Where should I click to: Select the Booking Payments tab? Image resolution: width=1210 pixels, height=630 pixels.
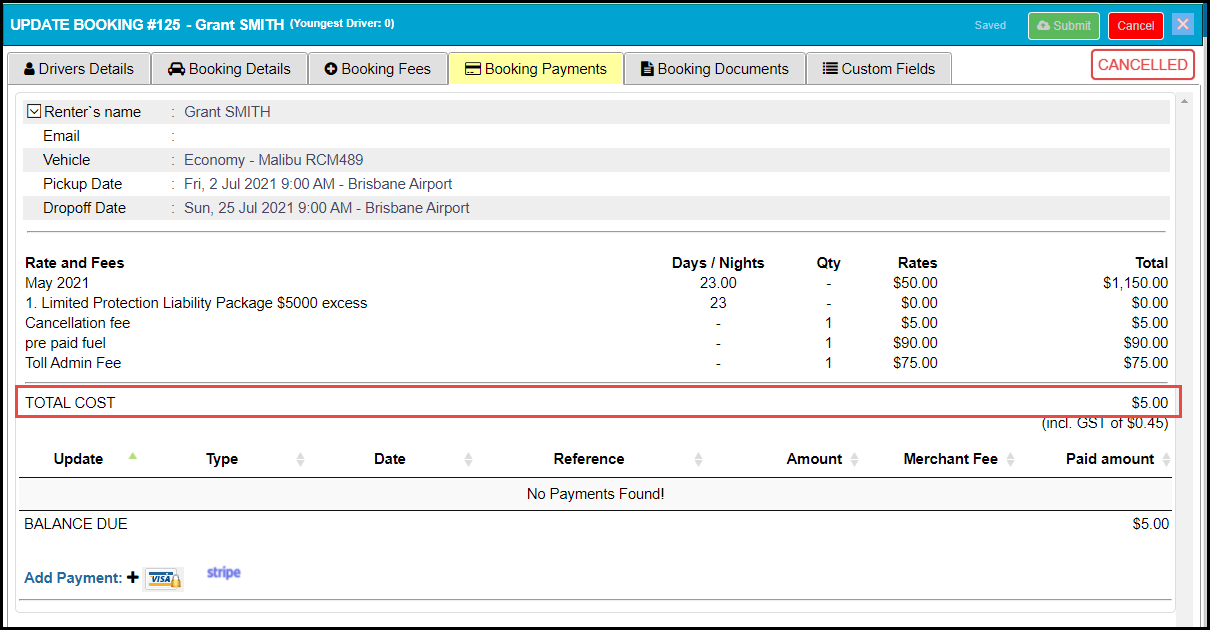[535, 69]
